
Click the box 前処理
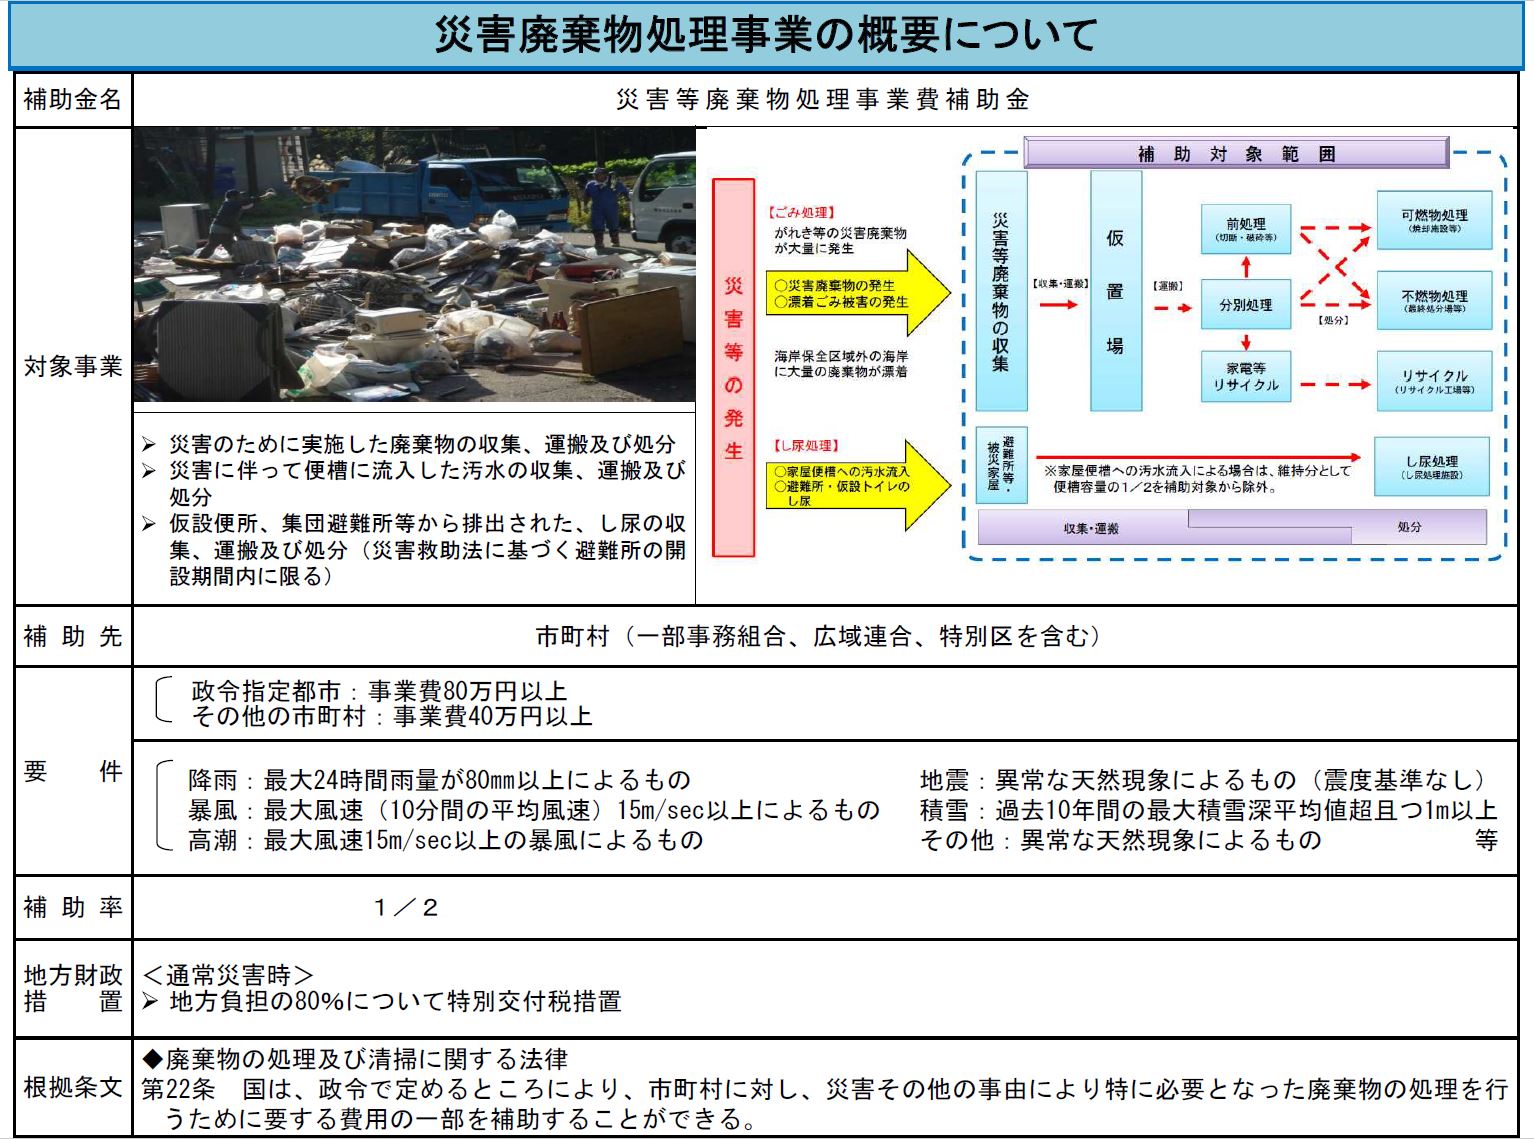1246,229
